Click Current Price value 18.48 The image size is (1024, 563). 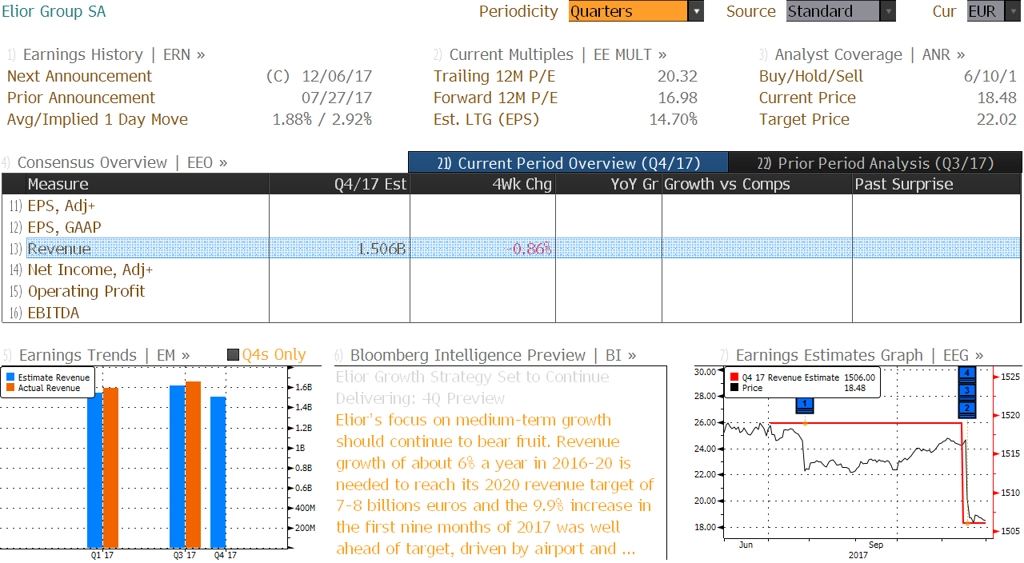(997, 98)
